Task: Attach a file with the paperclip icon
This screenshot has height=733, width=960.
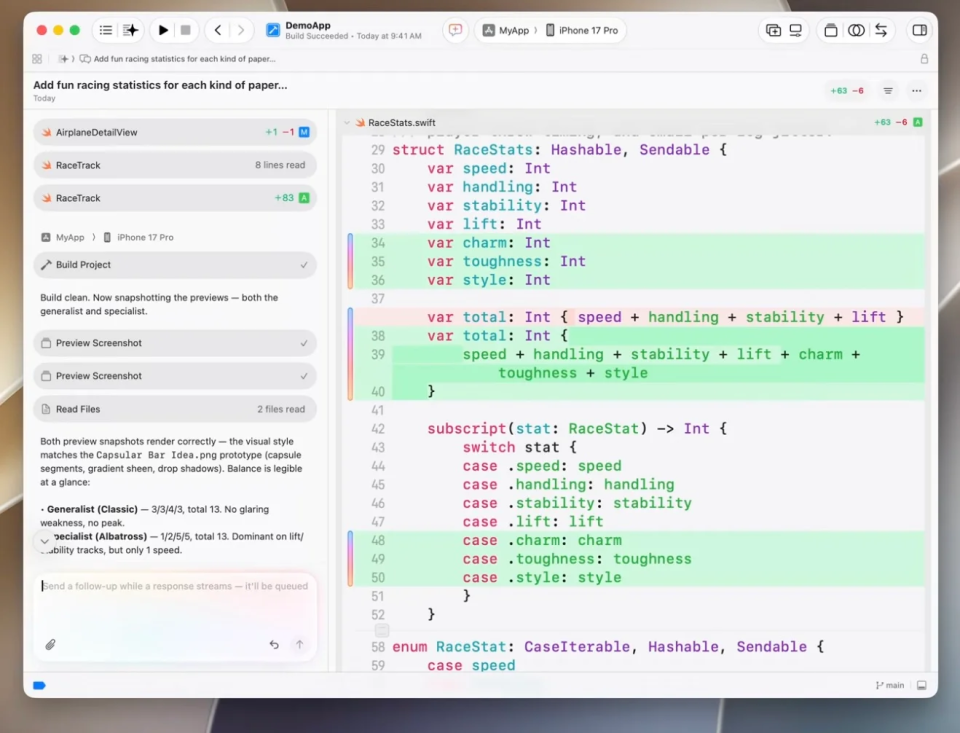Action: pyautogui.click(x=50, y=644)
